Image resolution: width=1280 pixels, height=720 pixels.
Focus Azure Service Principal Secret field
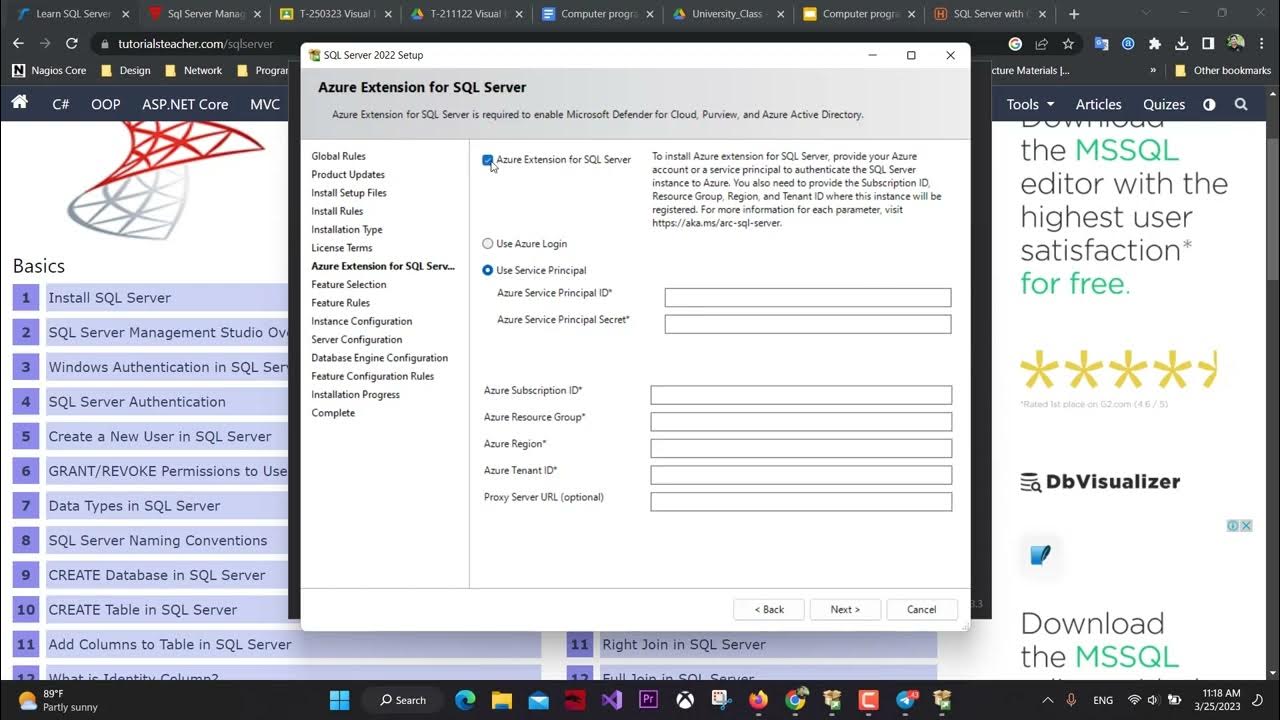808,324
